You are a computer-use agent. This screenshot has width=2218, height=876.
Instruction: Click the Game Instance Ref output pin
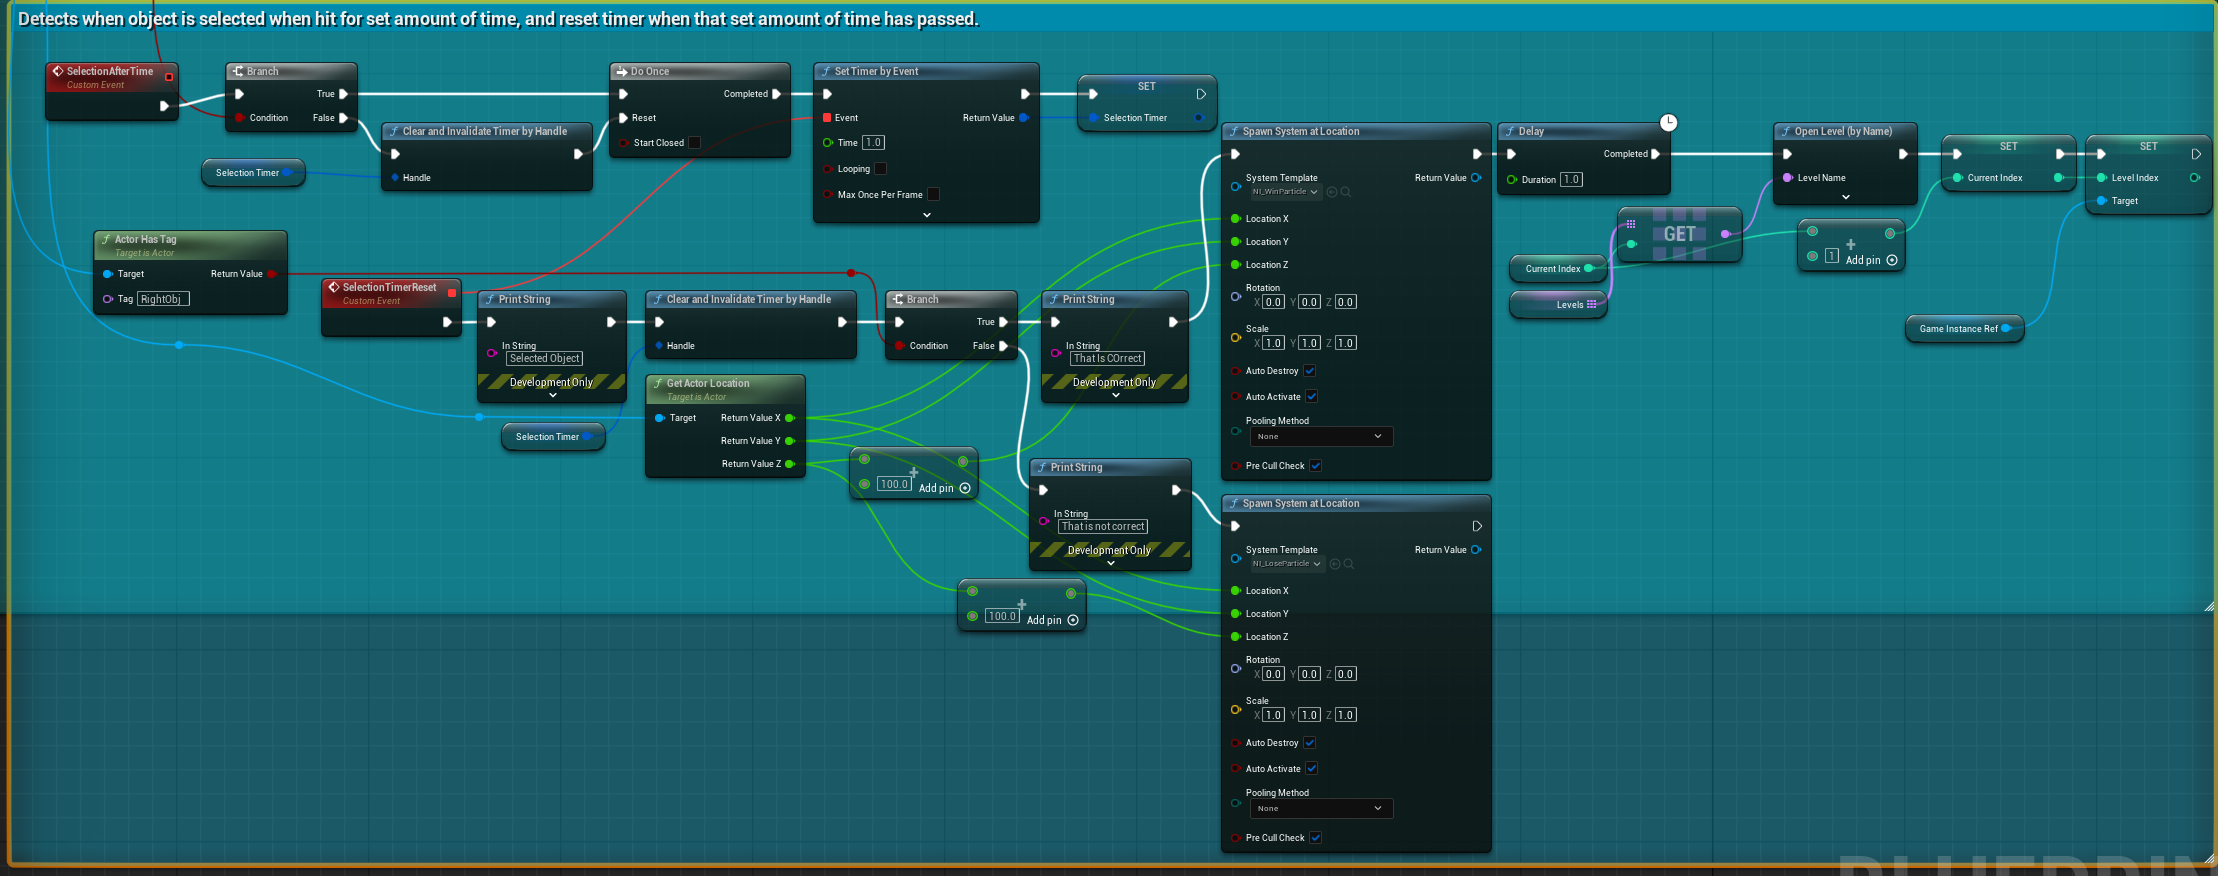click(x=2006, y=329)
